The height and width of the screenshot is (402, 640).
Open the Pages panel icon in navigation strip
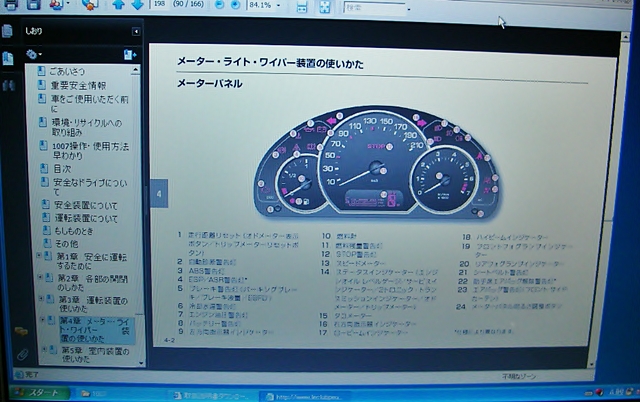coord(7,31)
